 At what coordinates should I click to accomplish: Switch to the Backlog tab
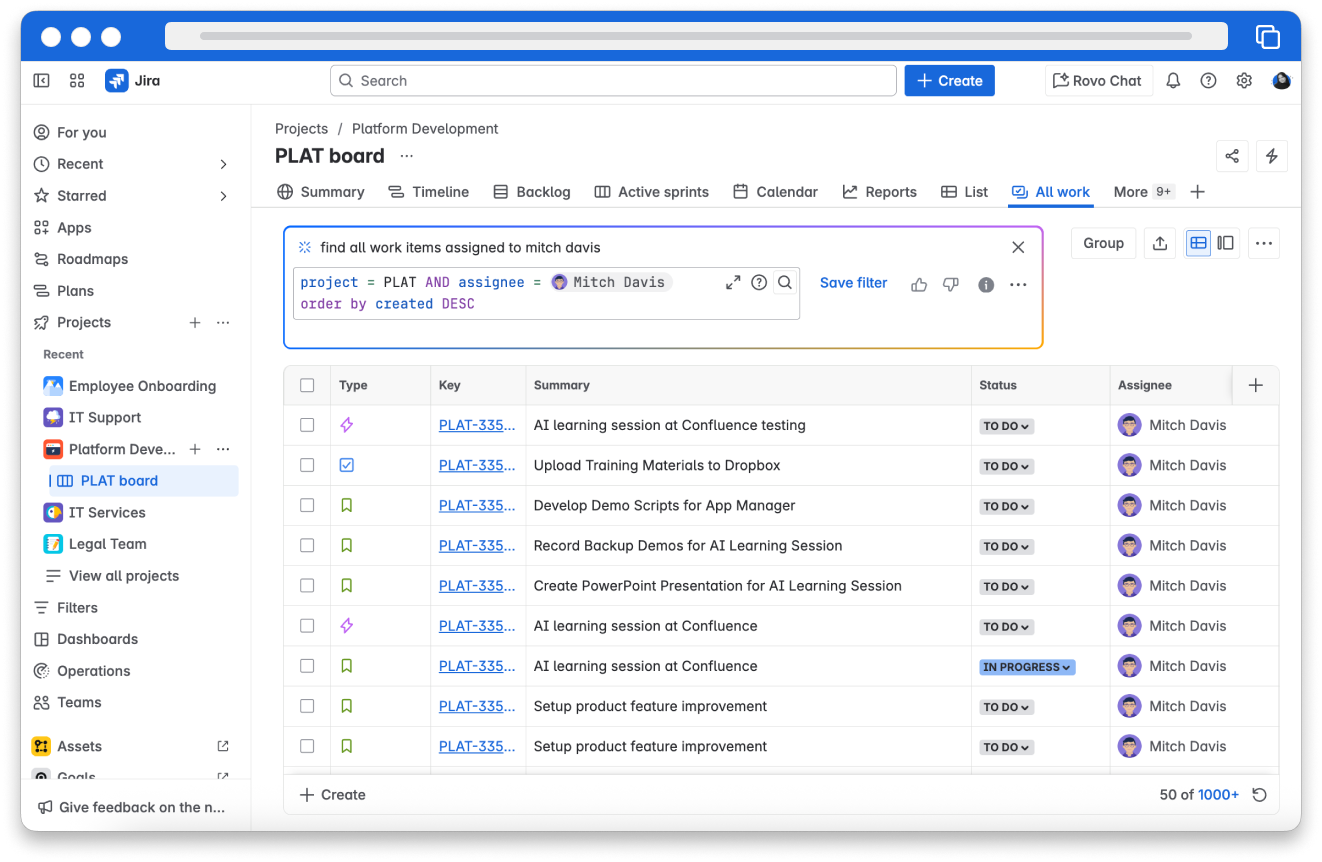532,192
